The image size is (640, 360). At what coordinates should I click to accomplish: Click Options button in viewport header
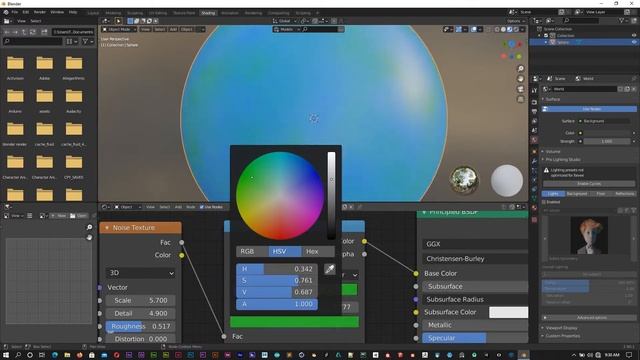[515, 21]
